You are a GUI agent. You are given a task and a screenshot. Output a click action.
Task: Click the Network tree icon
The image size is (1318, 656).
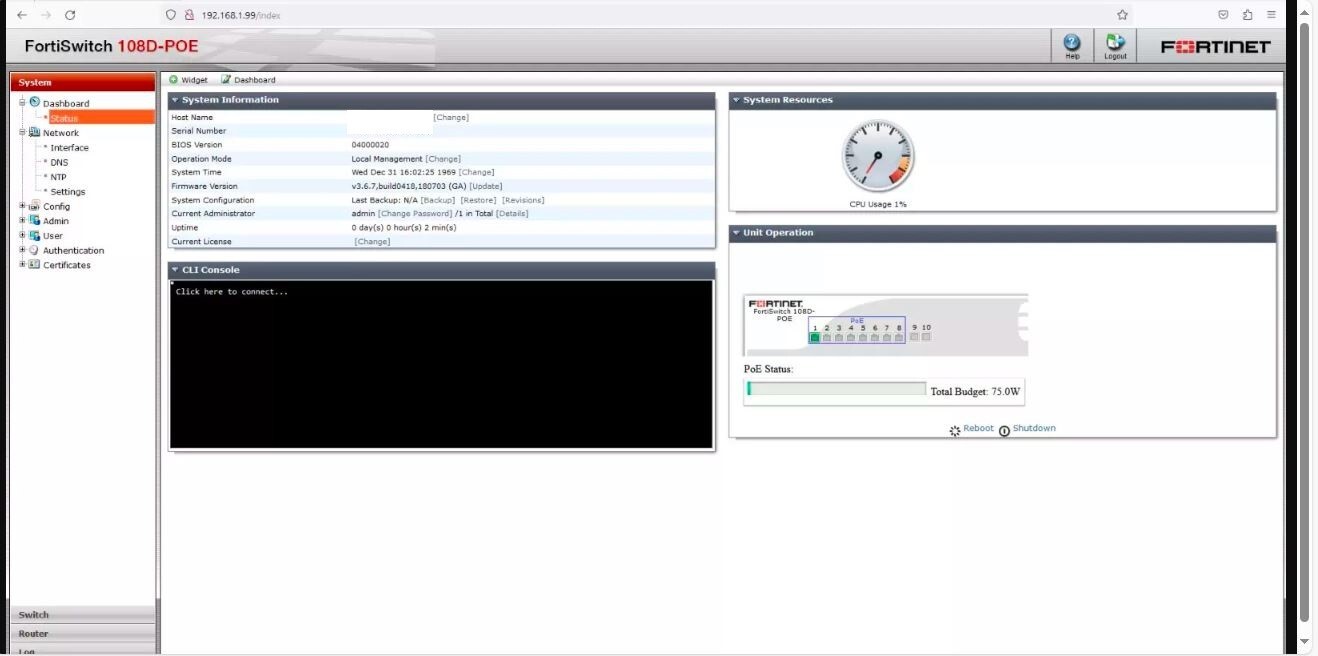pyautogui.click(x=35, y=132)
